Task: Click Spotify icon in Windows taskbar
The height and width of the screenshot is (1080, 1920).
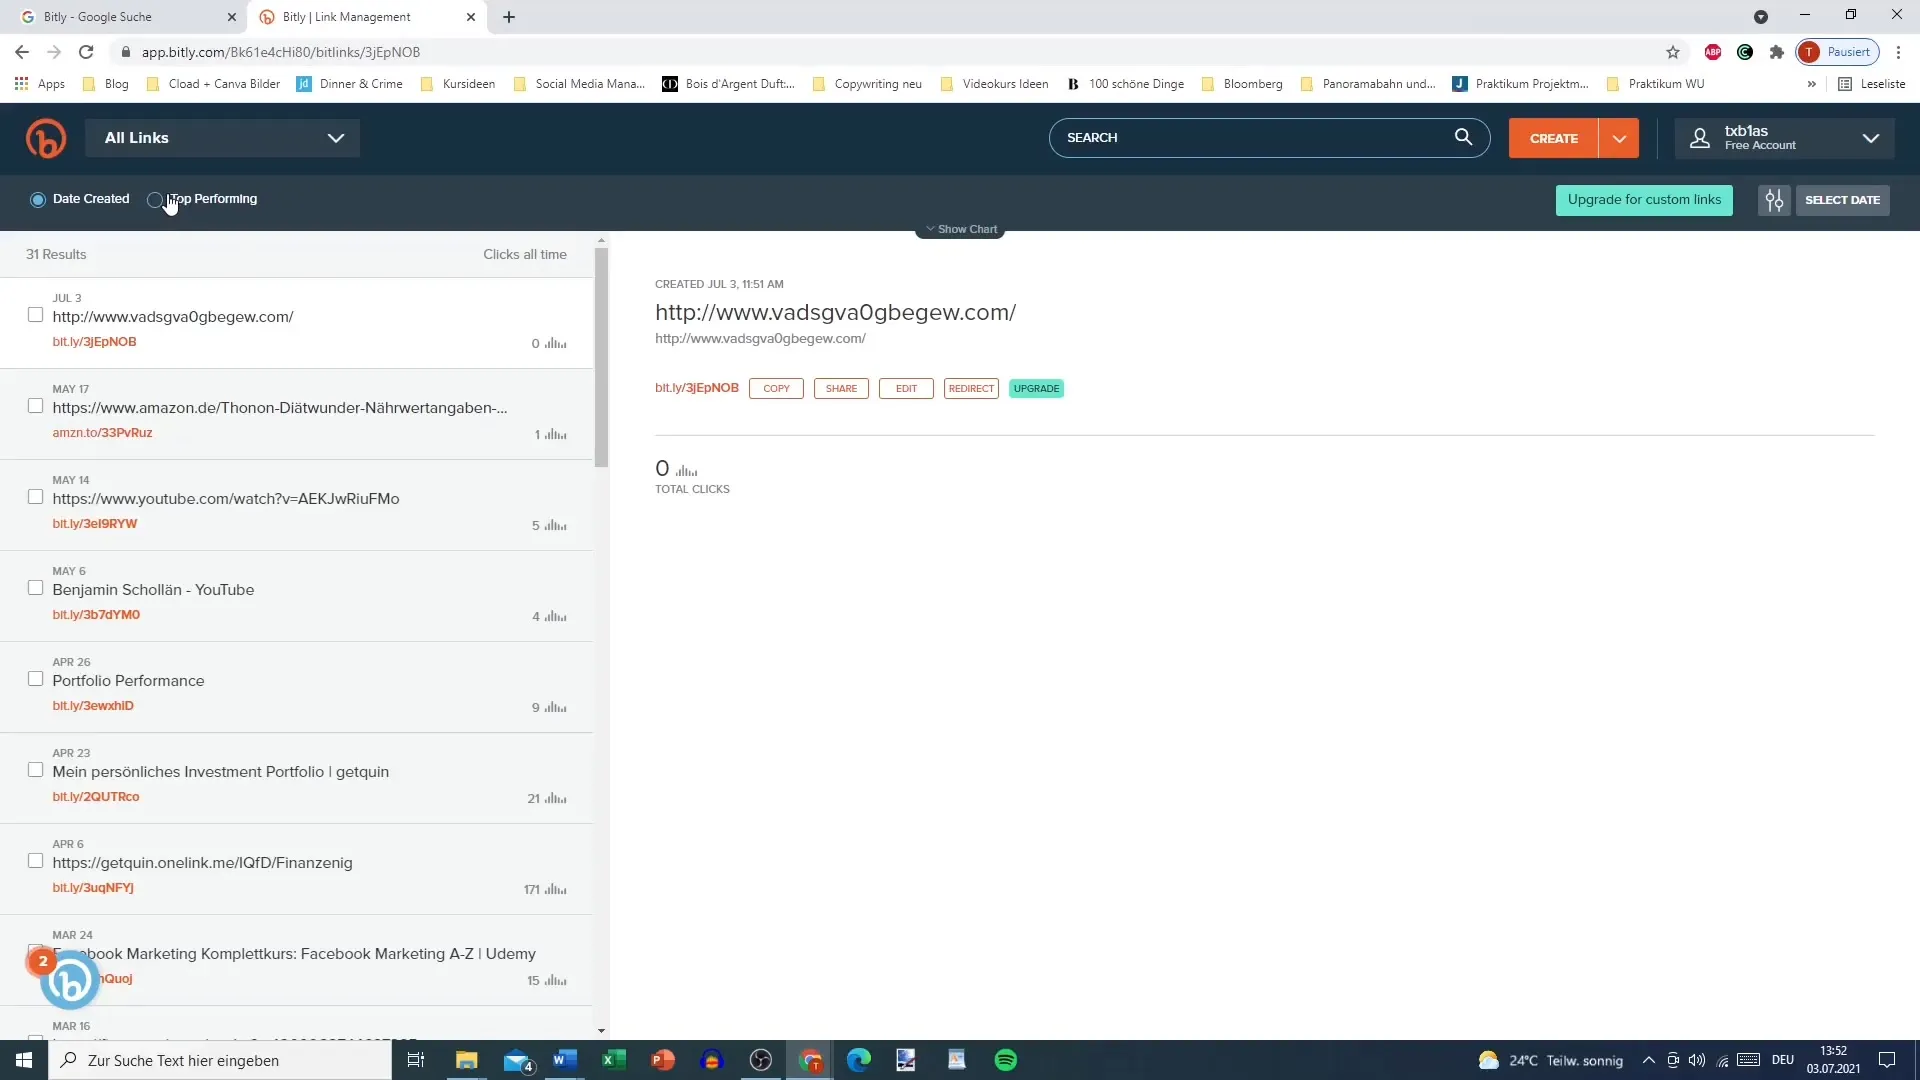Action: 1005,1059
